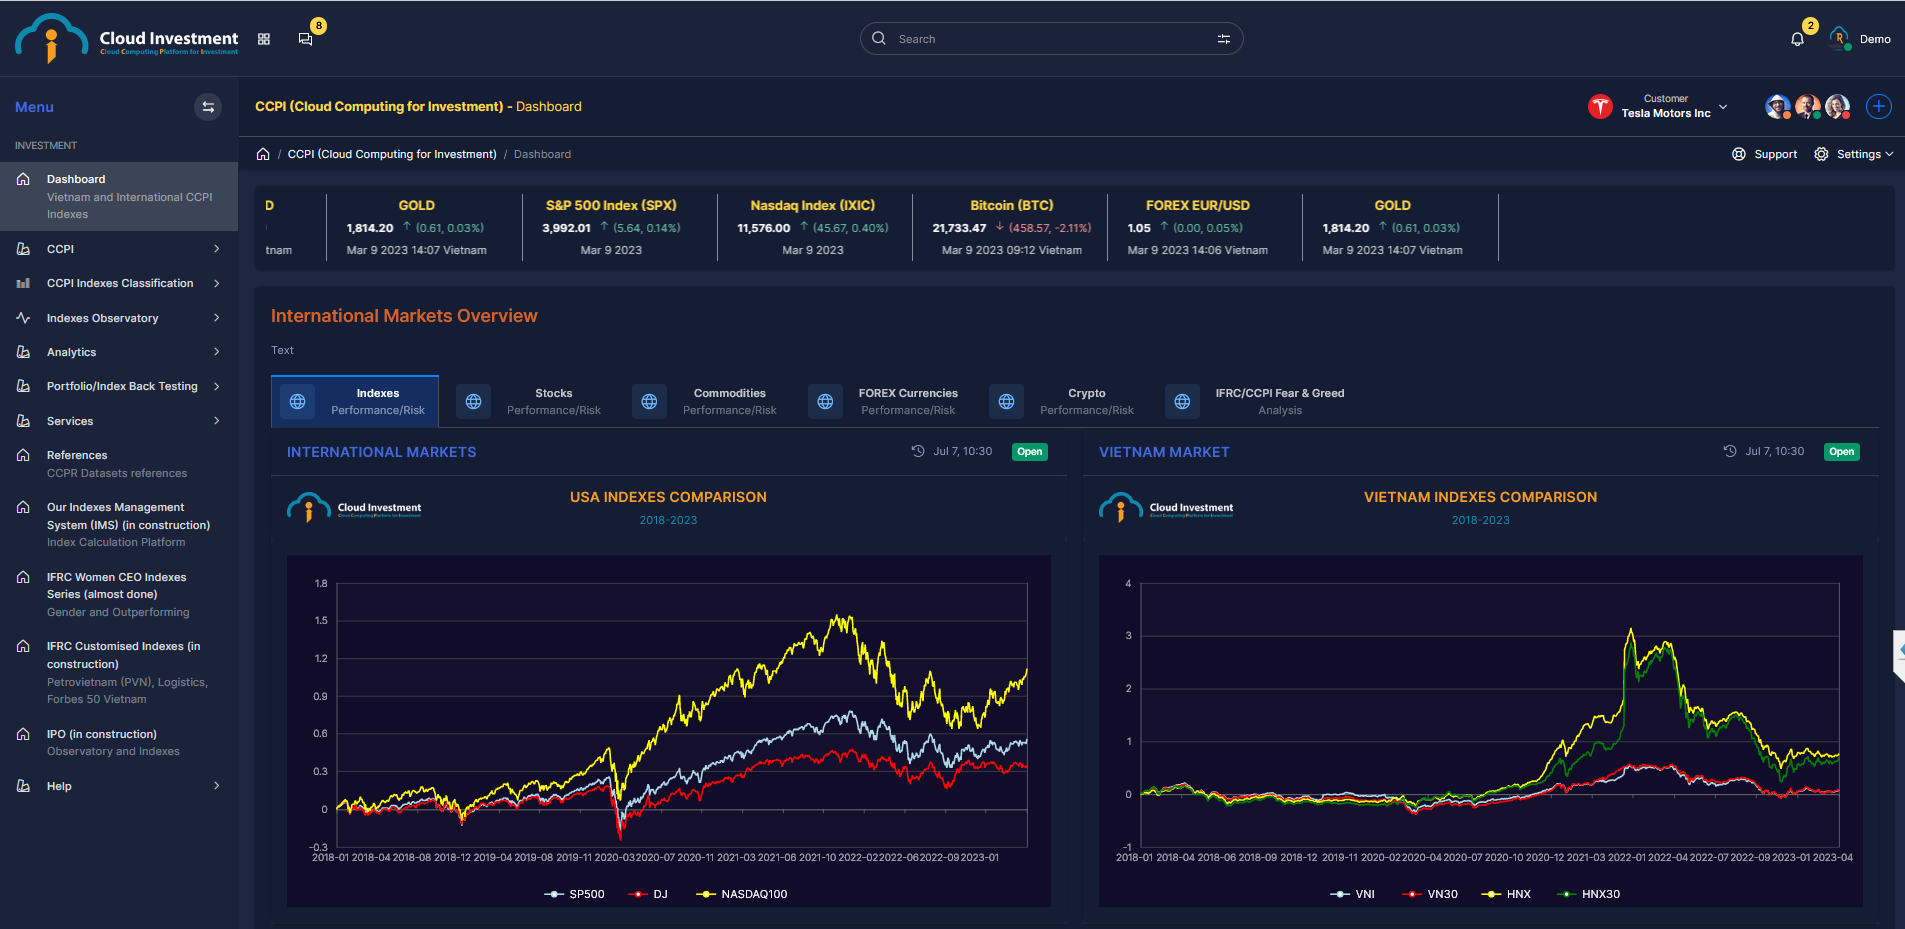1905x929 pixels.
Task: Click the notifications bell icon
Action: tap(1797, 39)
